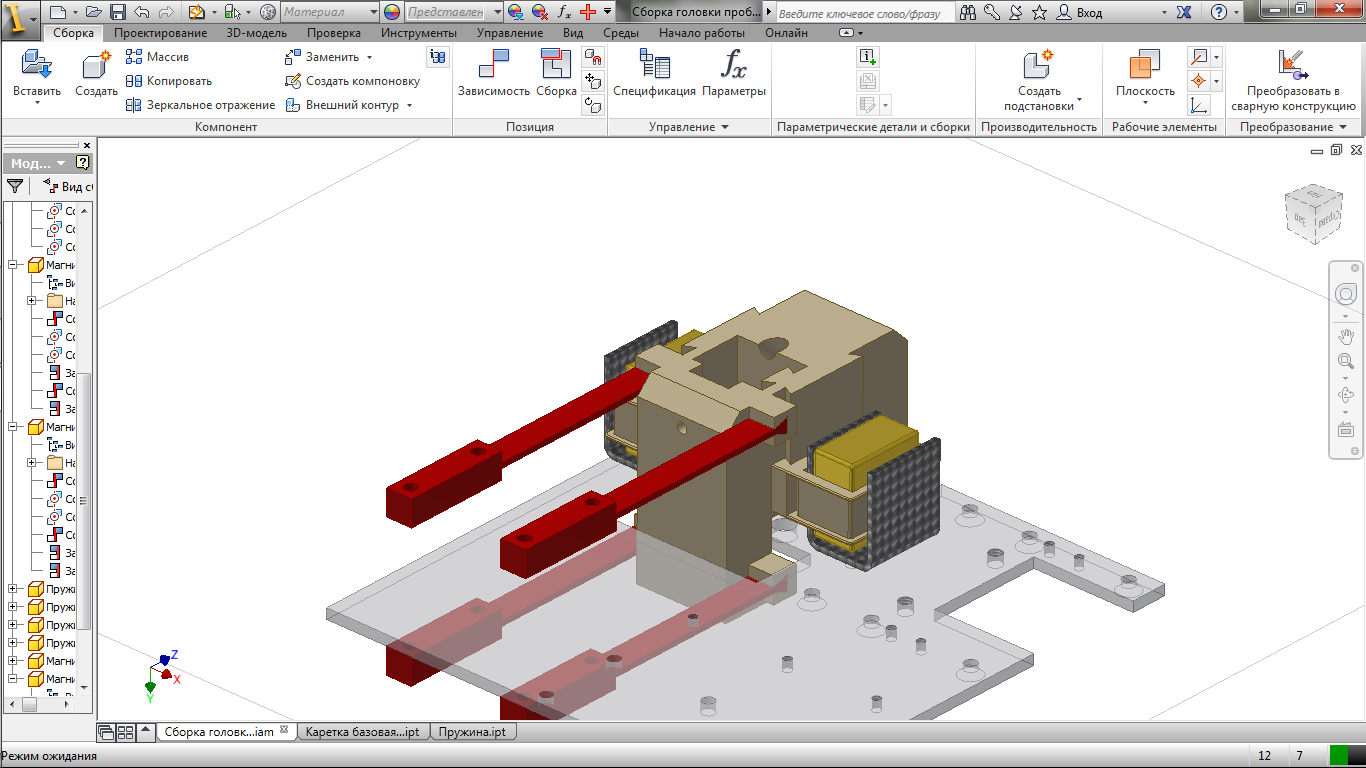
Task: Switch to Пружина.ipt document tab
Action: [x=471, y=732]
